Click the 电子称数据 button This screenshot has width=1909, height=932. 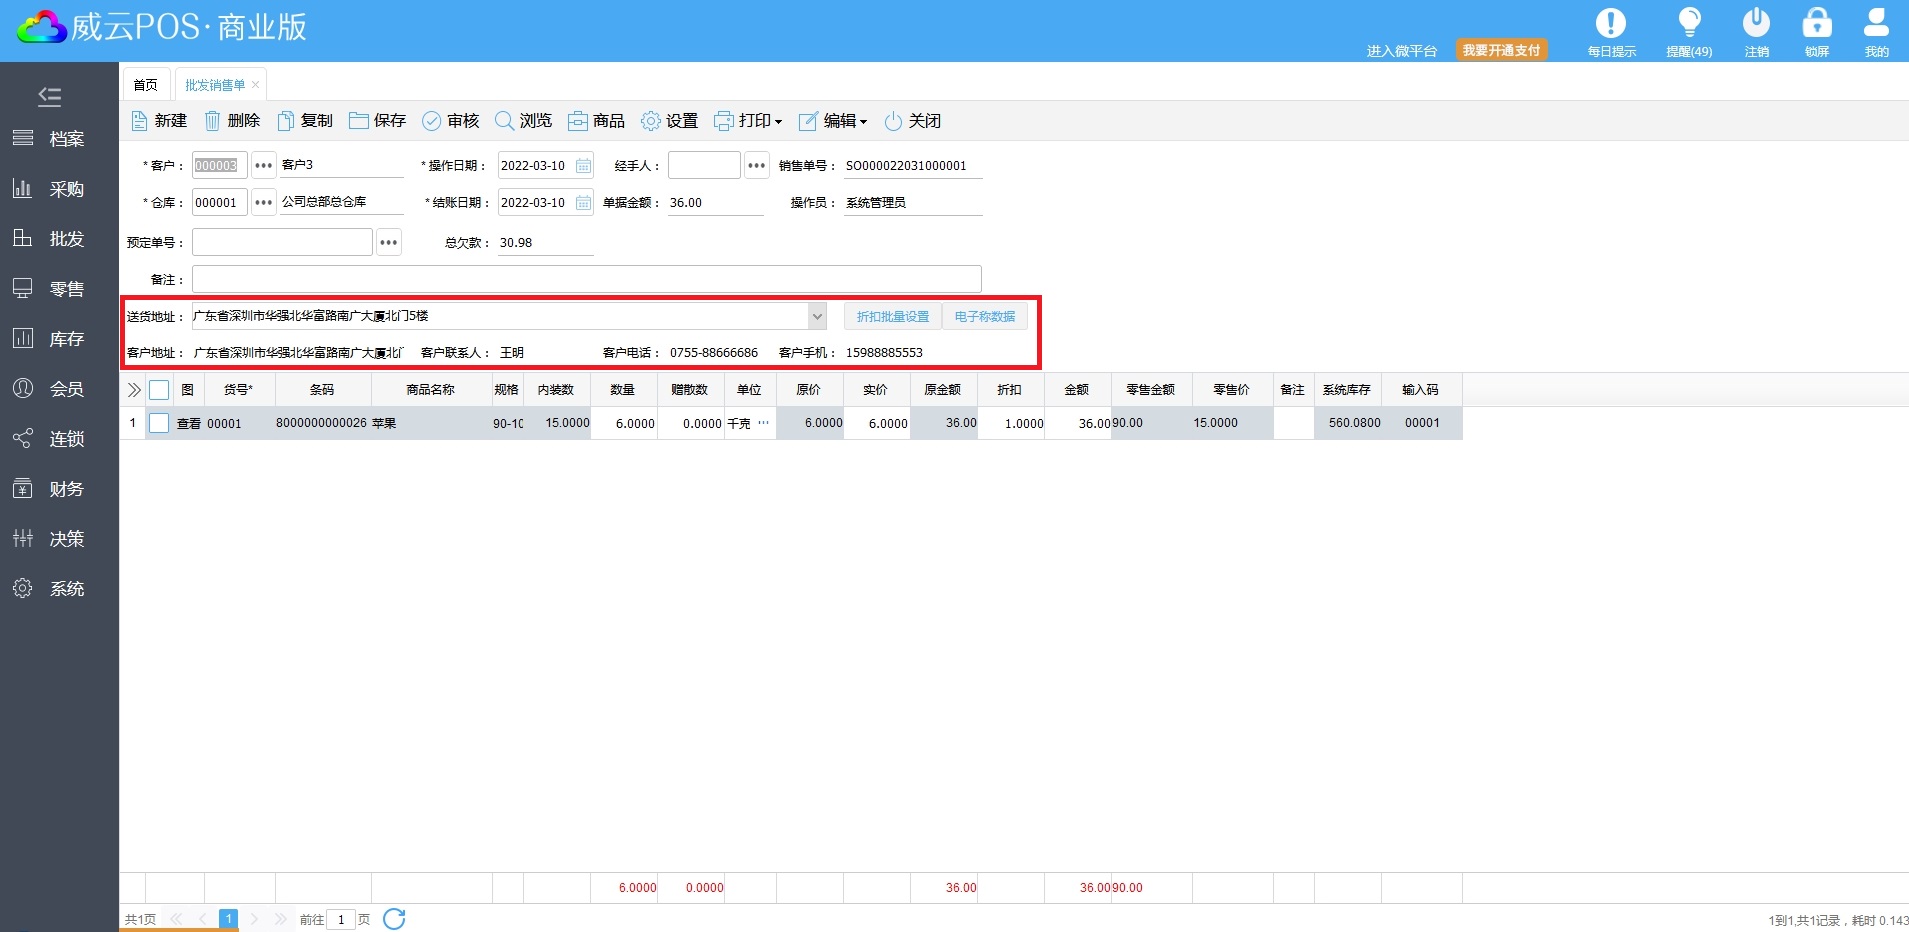click(984, 316)
